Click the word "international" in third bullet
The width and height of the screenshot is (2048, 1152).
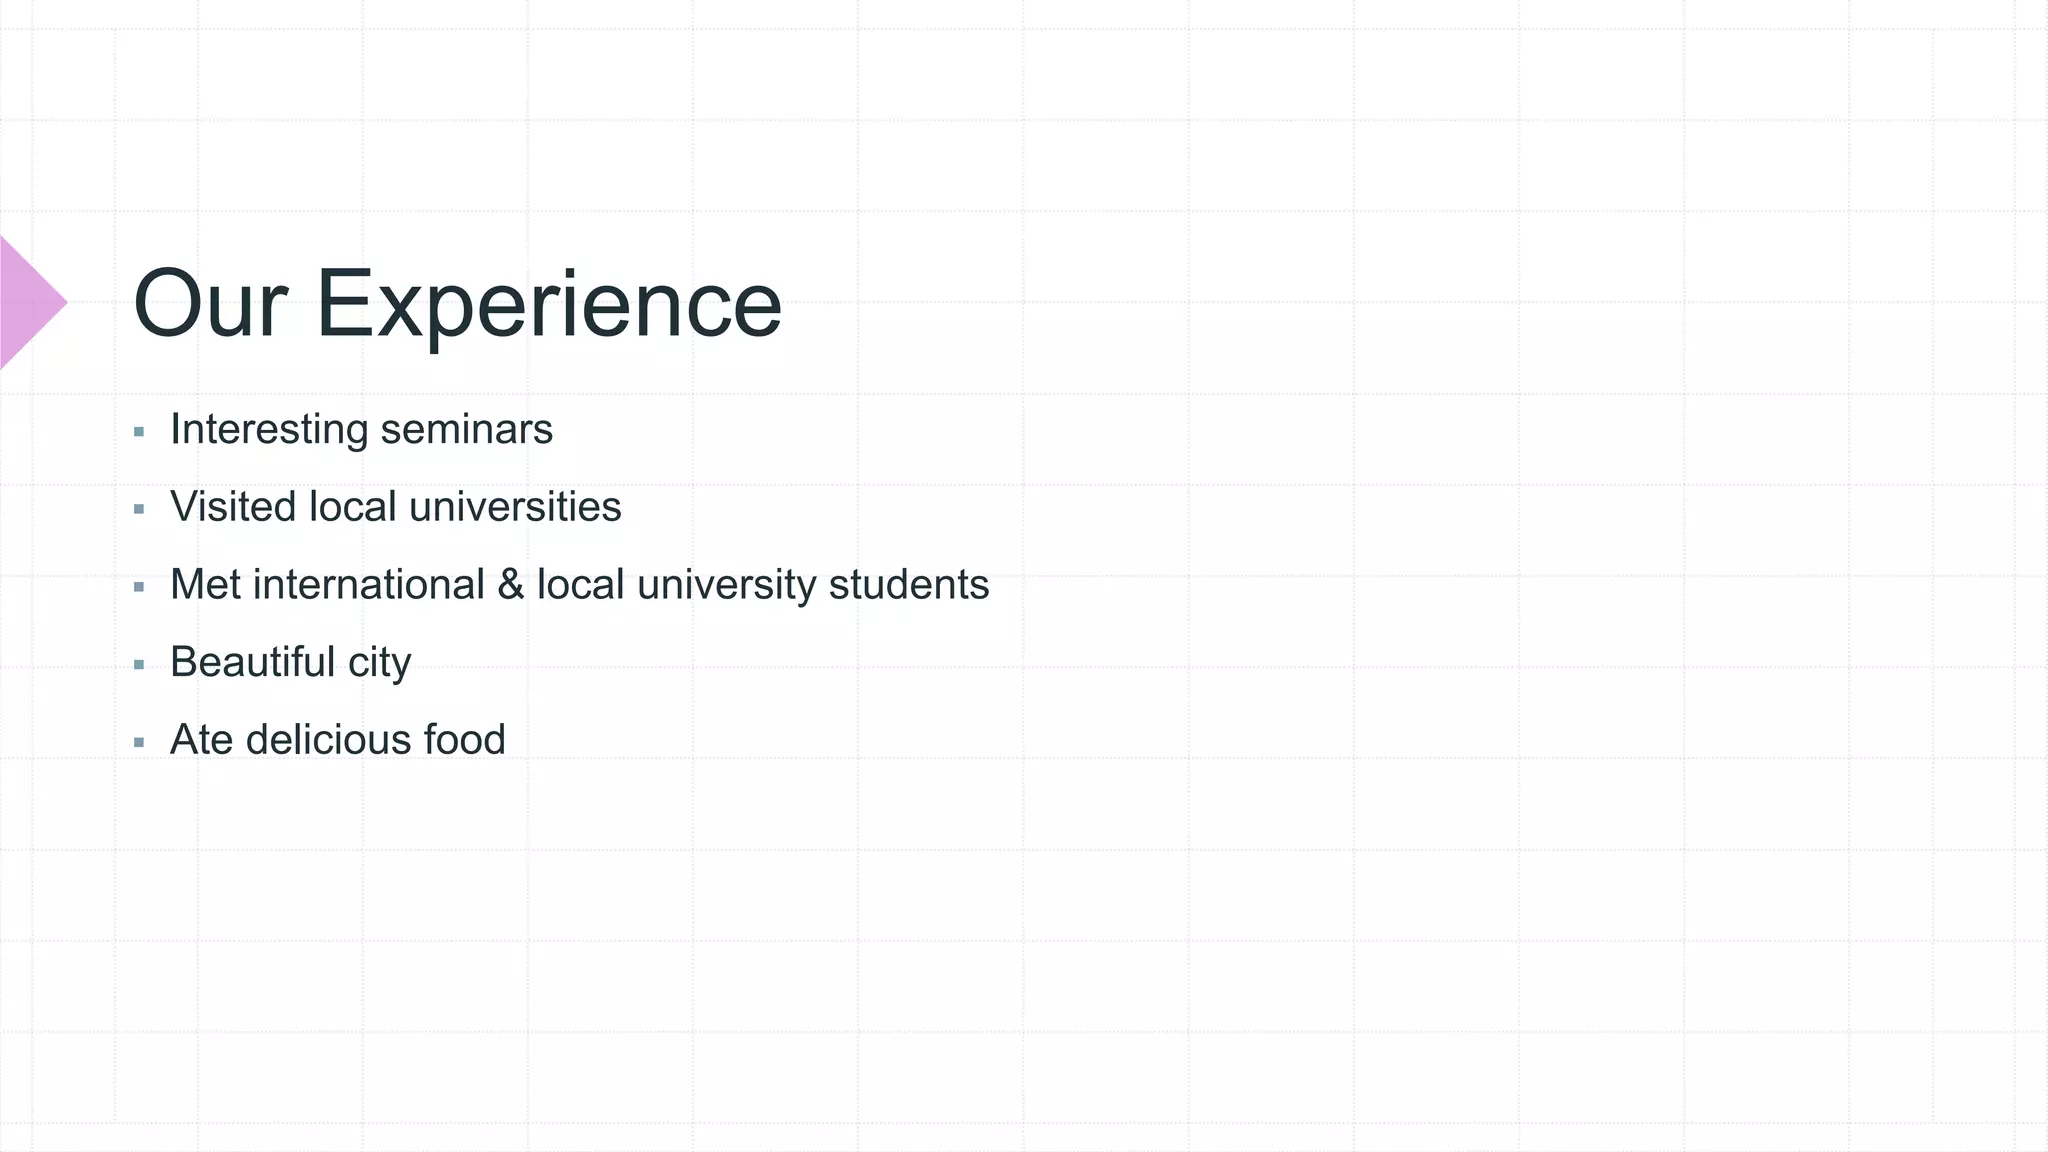(368, 585)
